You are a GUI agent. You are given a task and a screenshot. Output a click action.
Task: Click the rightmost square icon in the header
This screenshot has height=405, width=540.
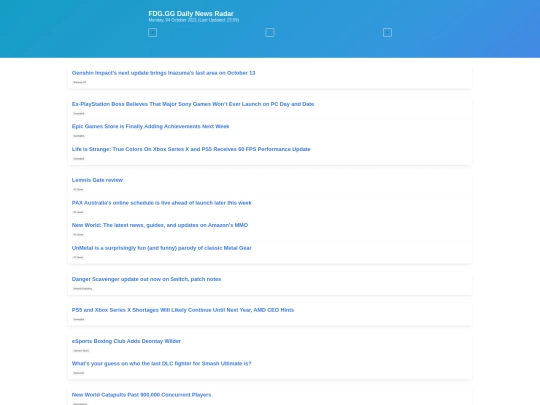387,33
